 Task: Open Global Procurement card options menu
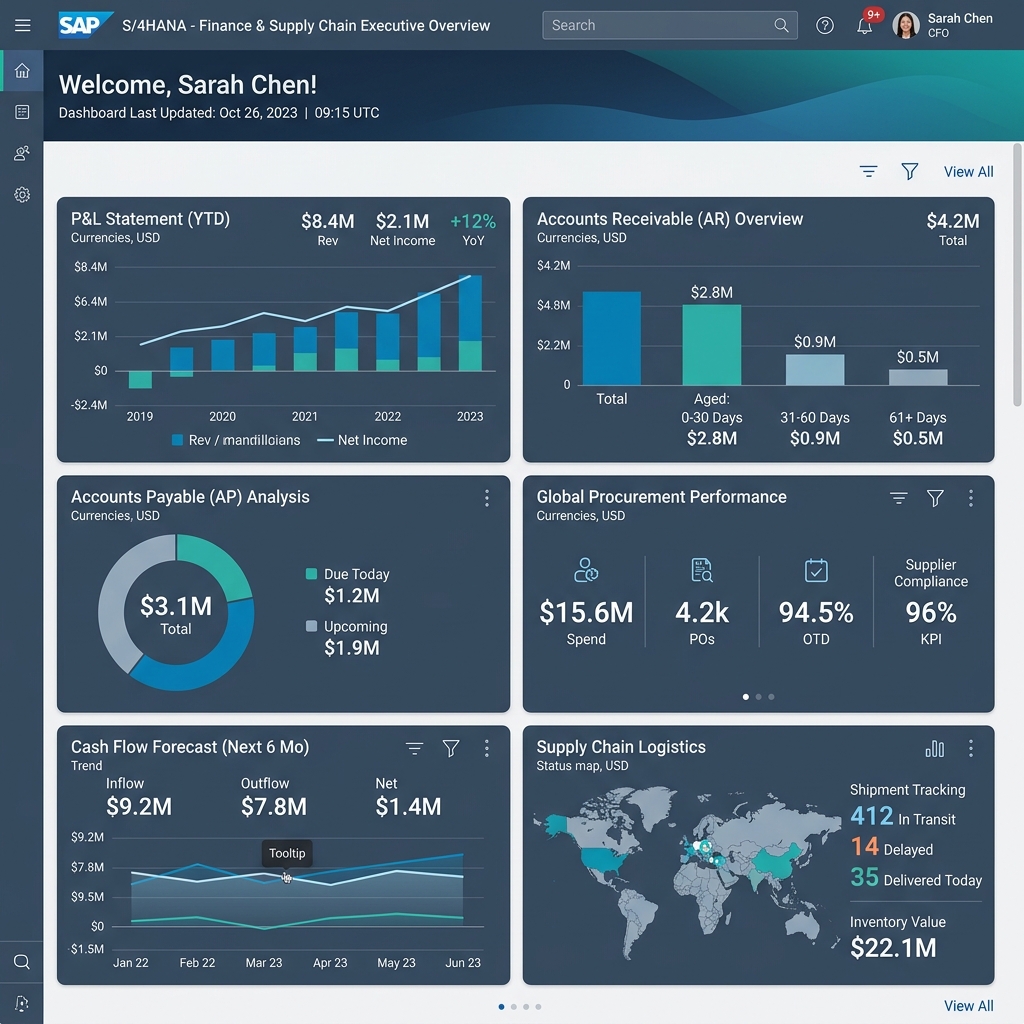971,498
